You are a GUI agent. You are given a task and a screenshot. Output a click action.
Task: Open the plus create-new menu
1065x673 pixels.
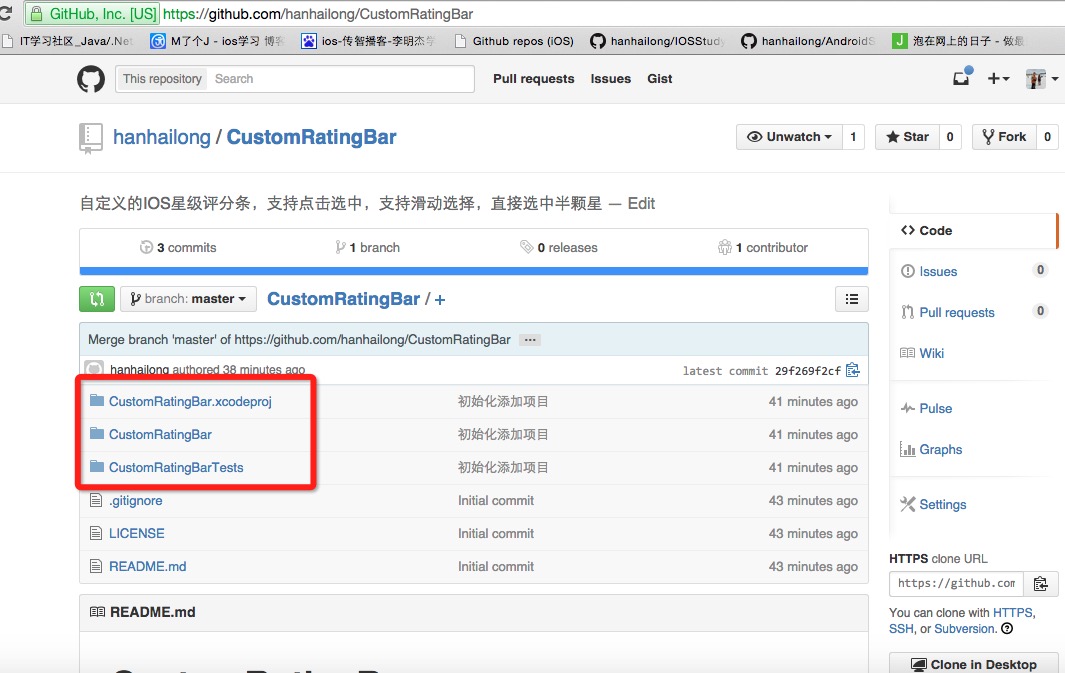point(997,79)
